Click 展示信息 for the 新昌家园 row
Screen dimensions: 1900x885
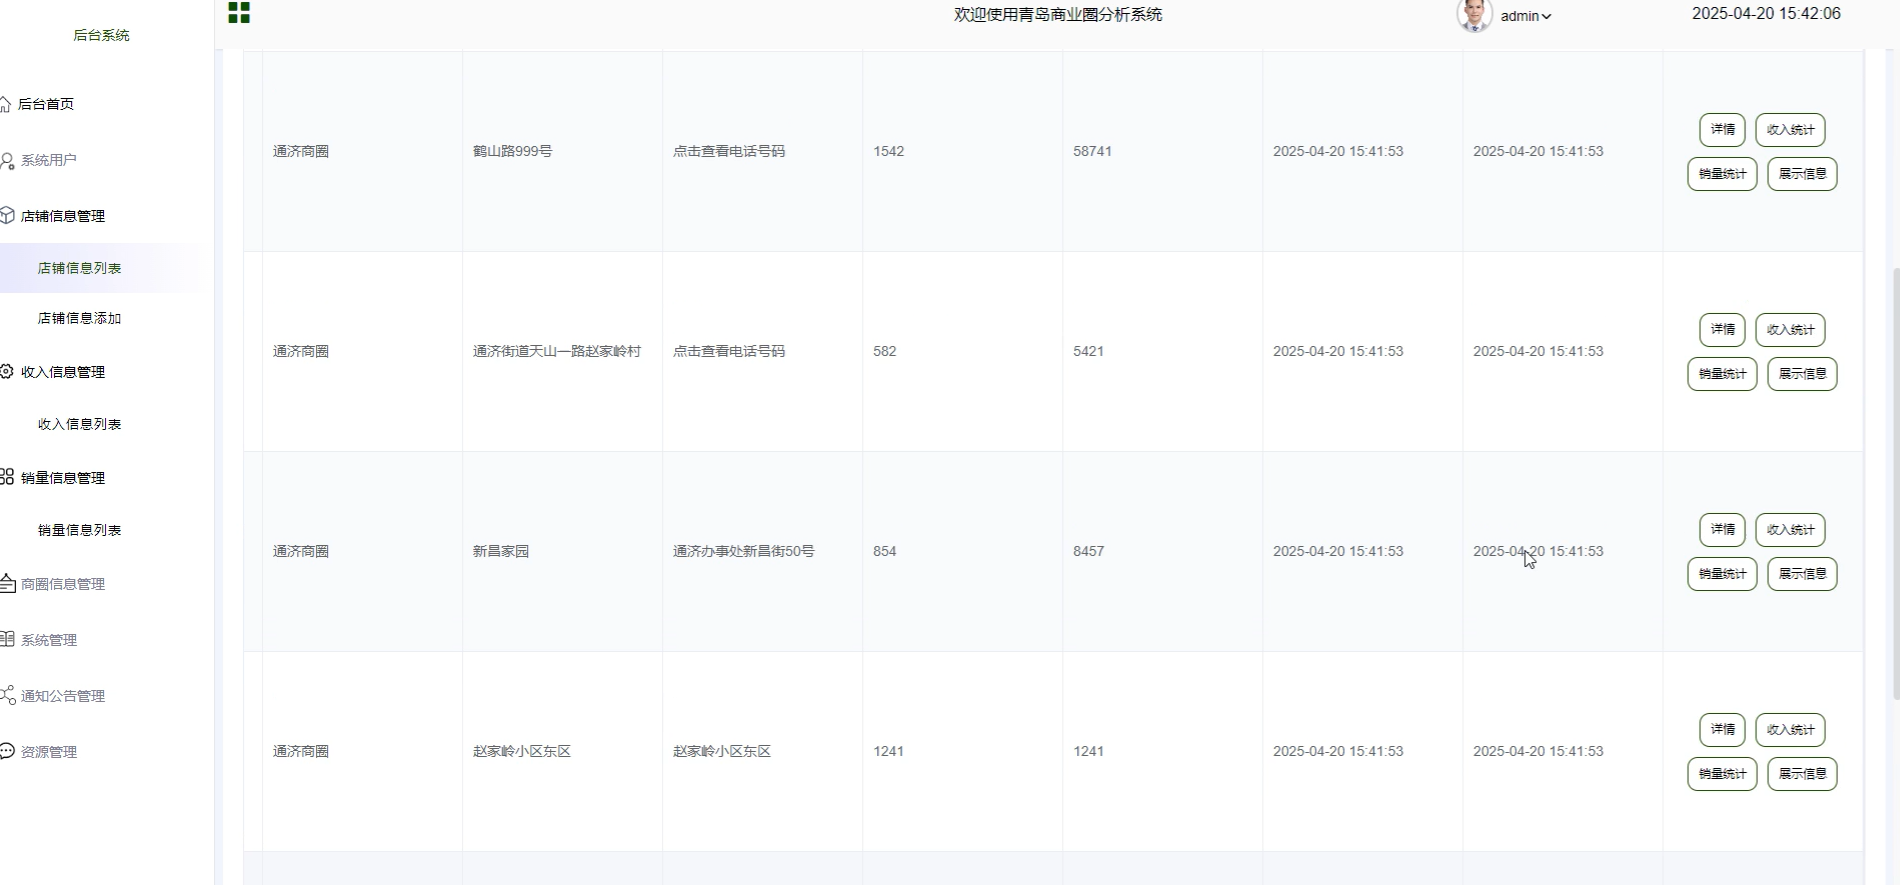[x=1802, y=574]
